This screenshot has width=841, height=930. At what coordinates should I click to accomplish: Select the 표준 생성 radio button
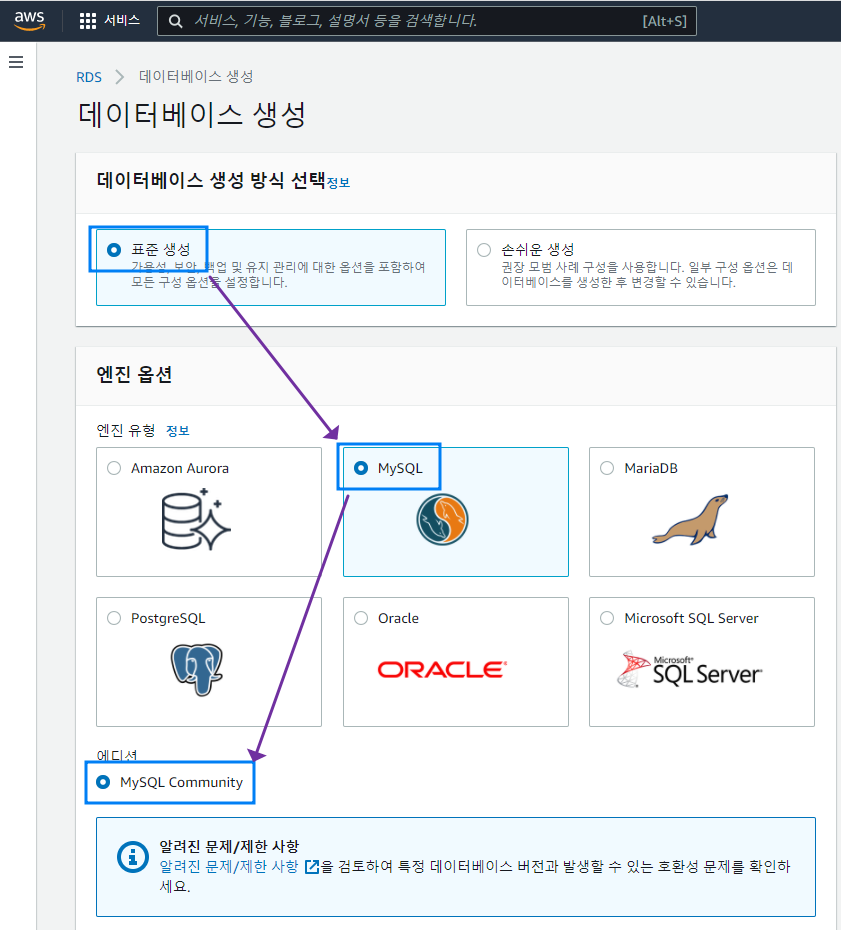coord(114,250)
